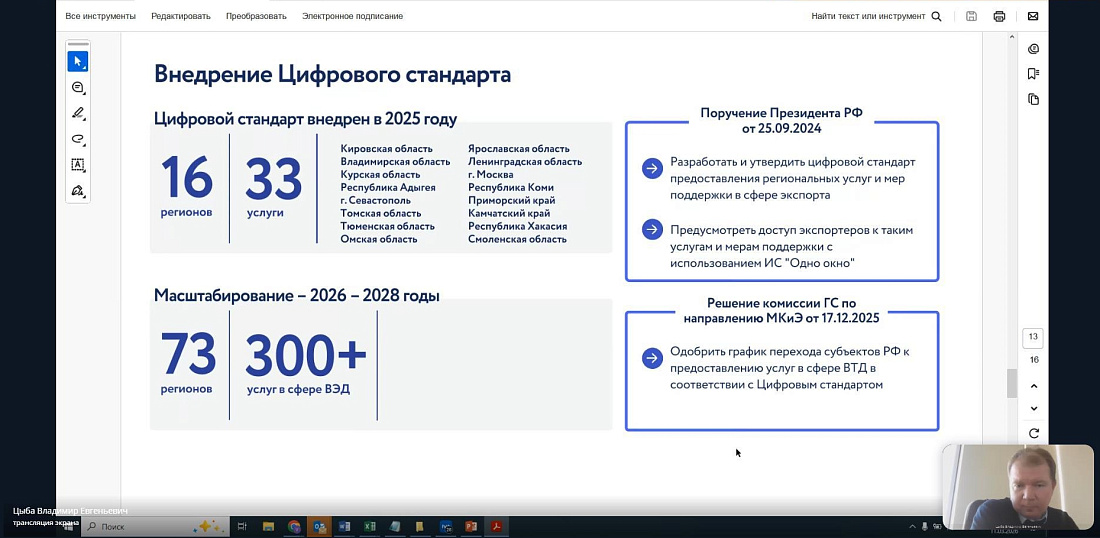Click the current page number box 13

1034,337
